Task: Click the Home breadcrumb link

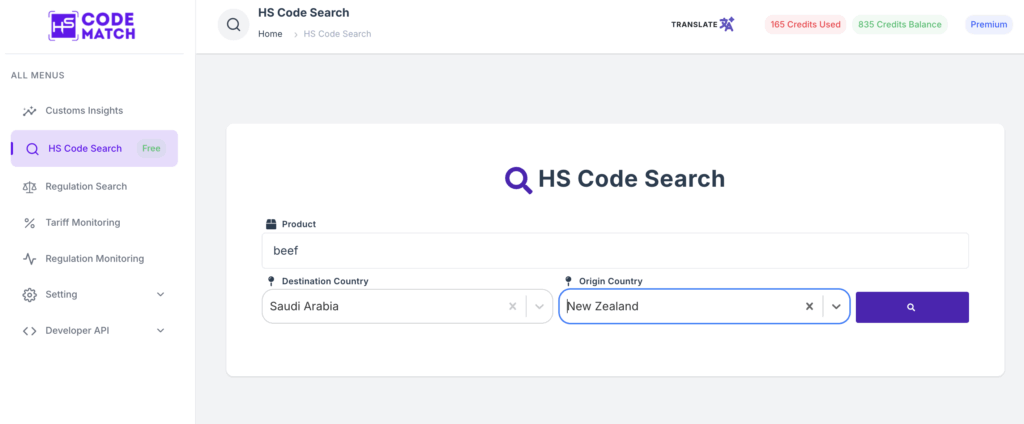Action: (x=270, y=34)
